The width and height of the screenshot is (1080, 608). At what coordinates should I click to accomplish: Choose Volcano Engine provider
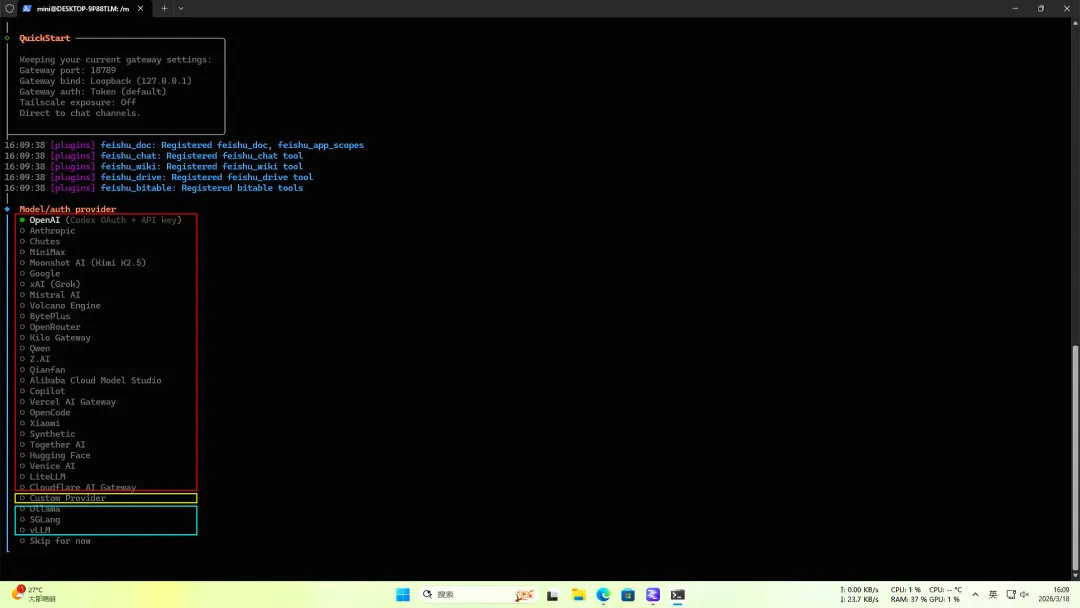click(x=60, y=306)
